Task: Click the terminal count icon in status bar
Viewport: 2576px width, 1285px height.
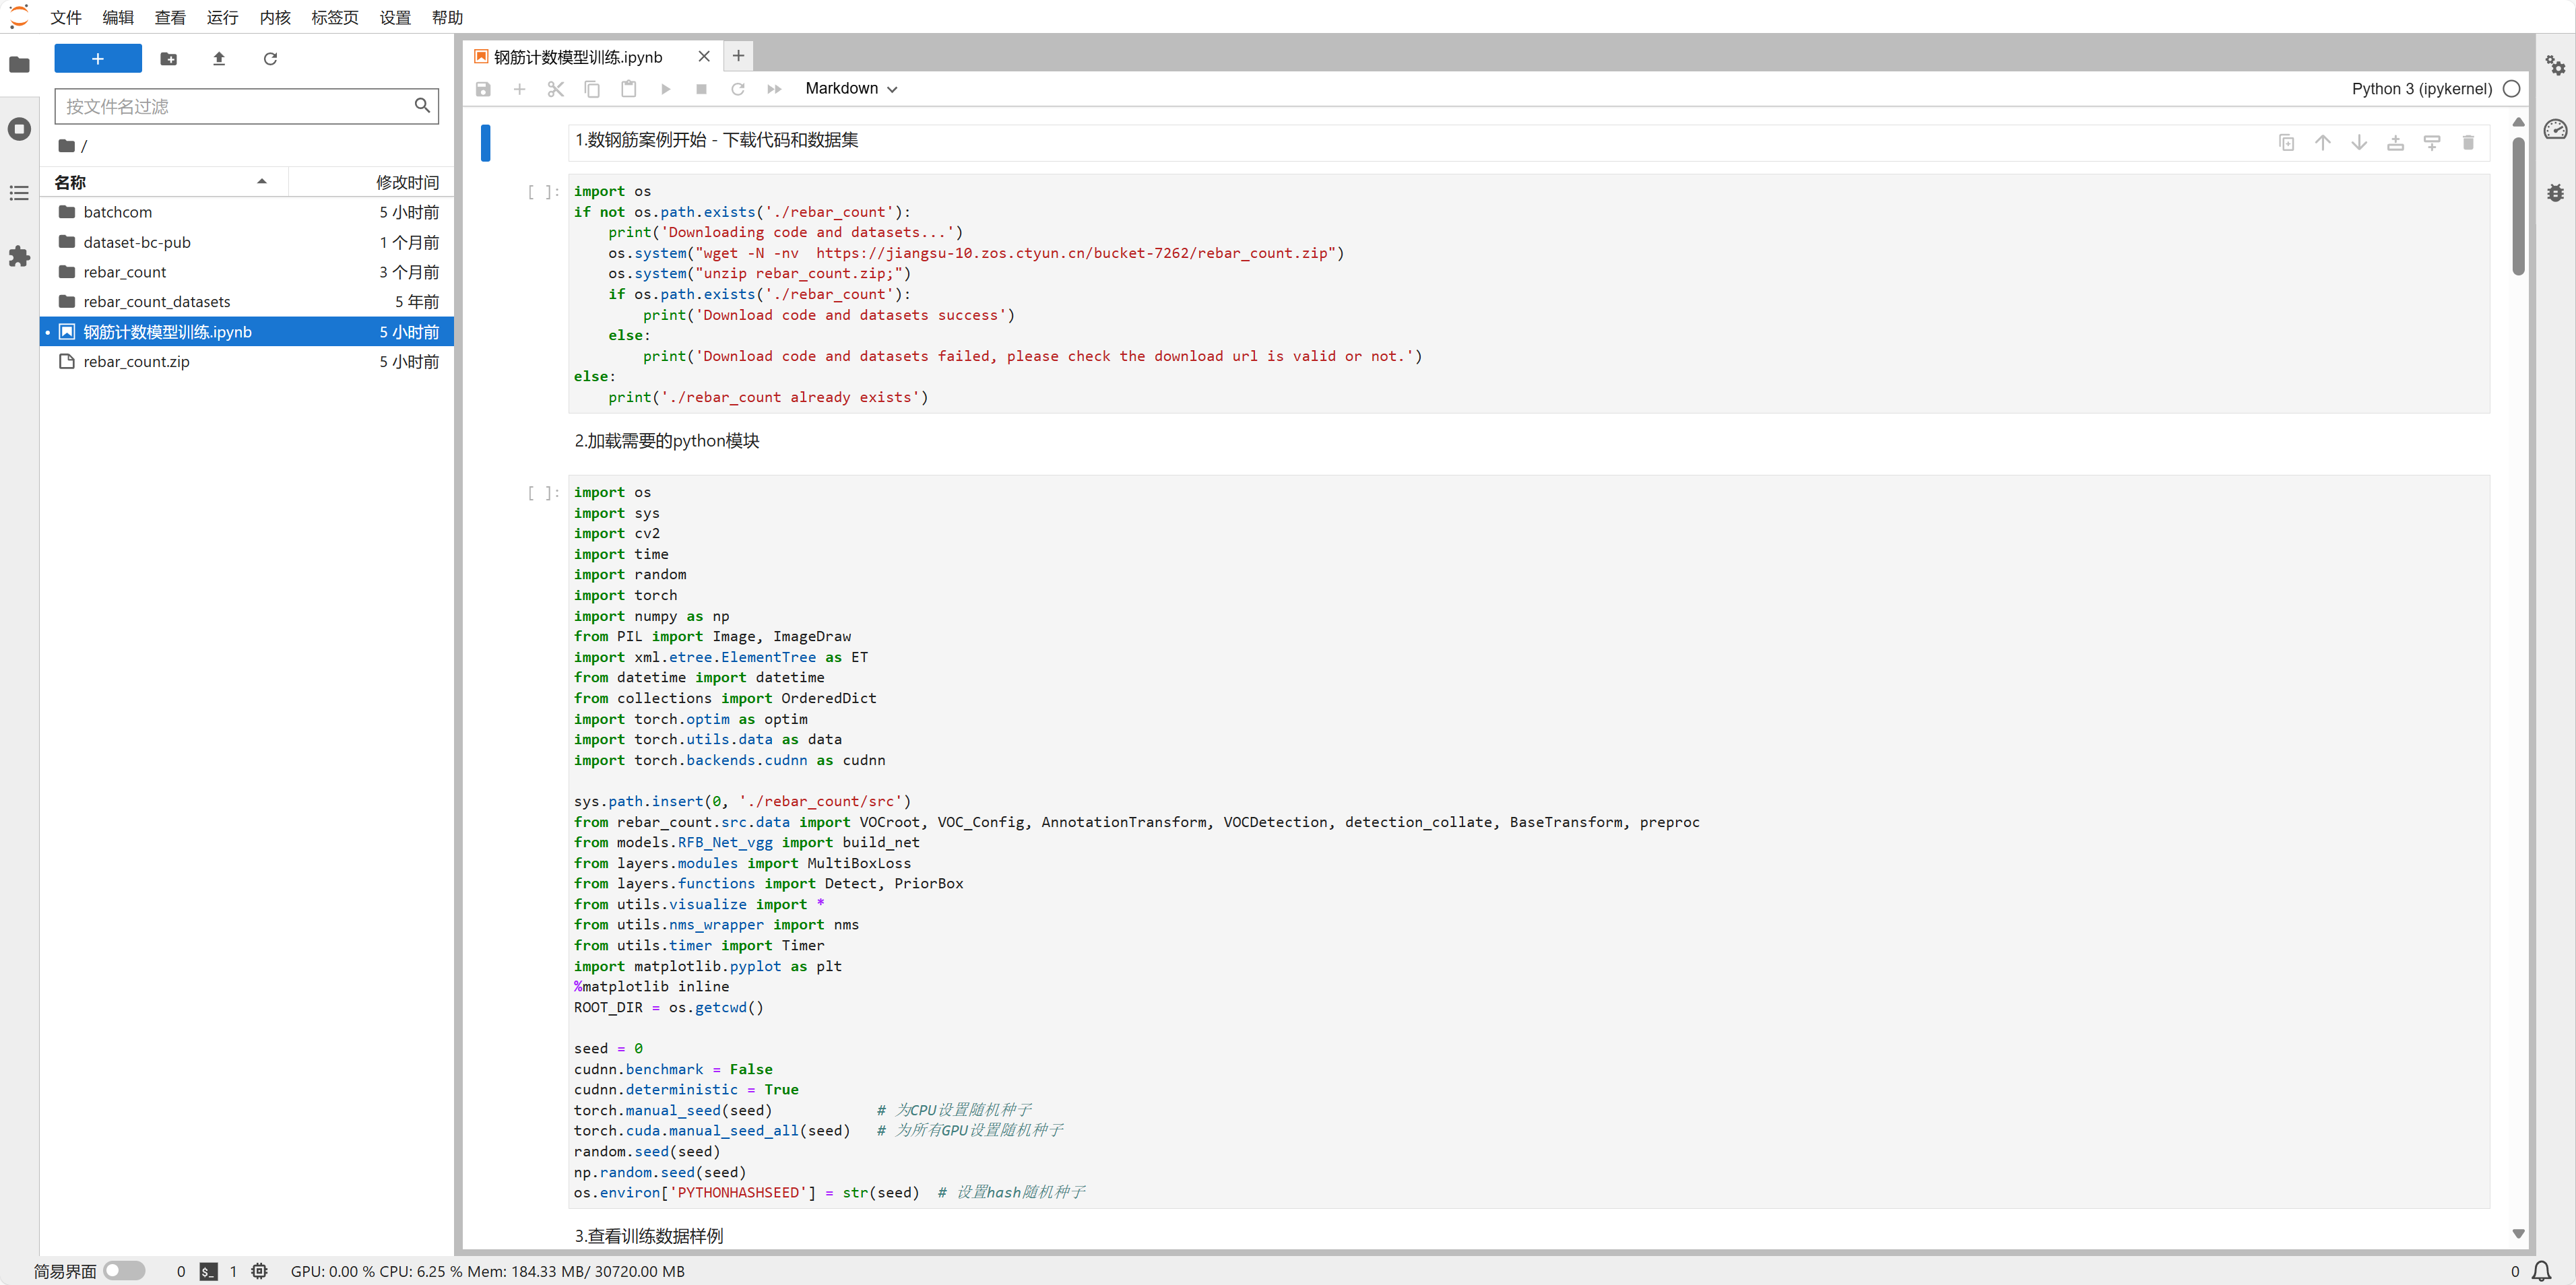Action: pyautogui.click(x=208, y=1271)
